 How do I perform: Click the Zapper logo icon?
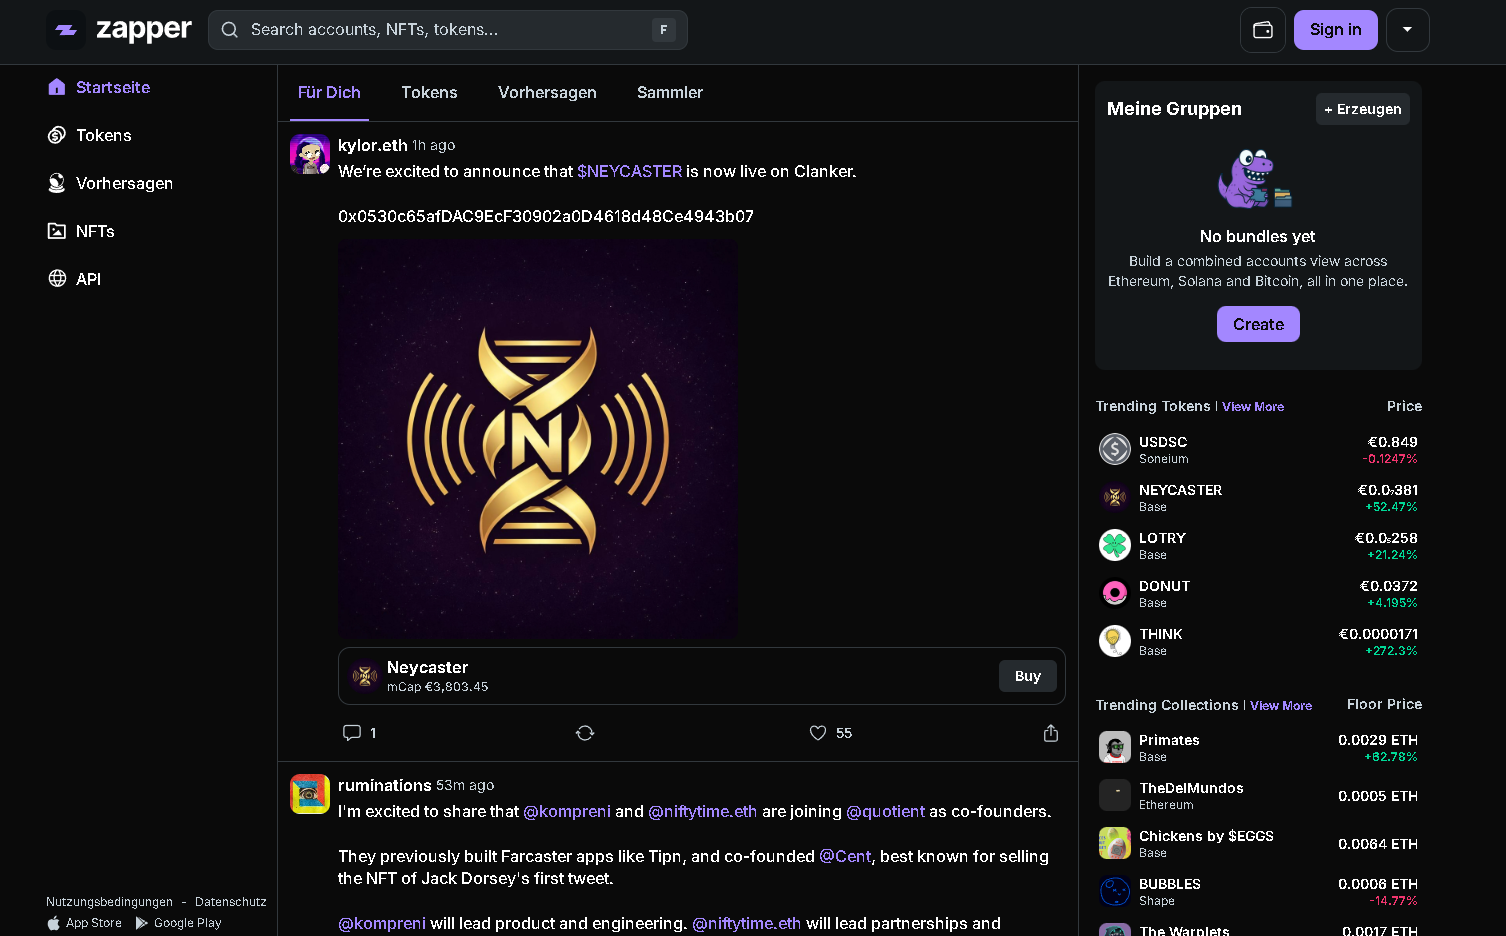(66, 30)
